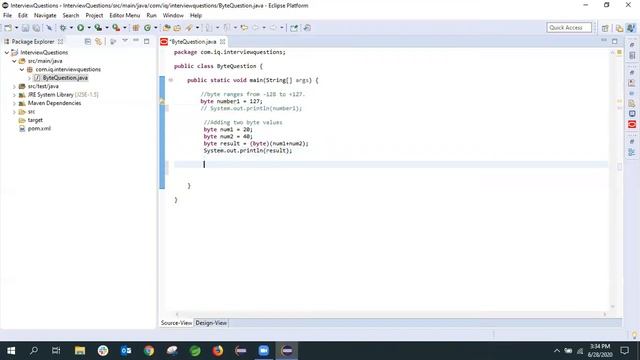Open the Window menu
The width and height of the screenshot is (640, 360).
point(173,16)
